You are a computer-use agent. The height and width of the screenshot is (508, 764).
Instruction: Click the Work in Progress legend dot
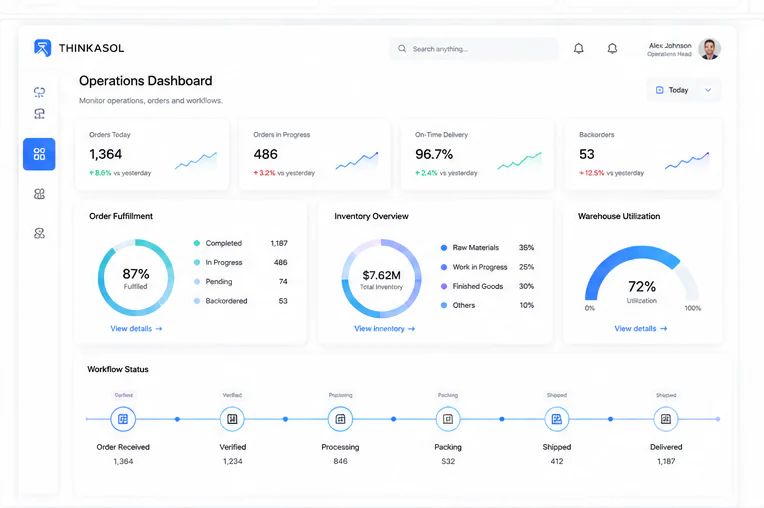click(x=444, y=267)
